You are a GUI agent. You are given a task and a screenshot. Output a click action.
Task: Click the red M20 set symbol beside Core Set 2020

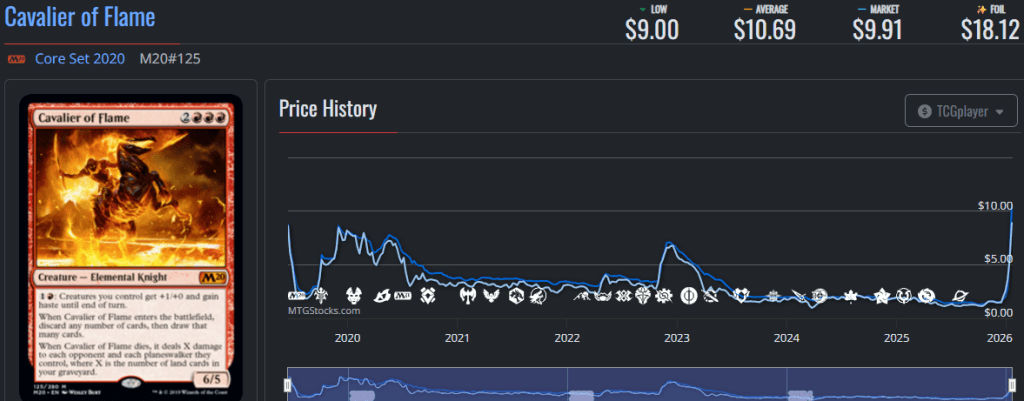click(x=16, y=59)
